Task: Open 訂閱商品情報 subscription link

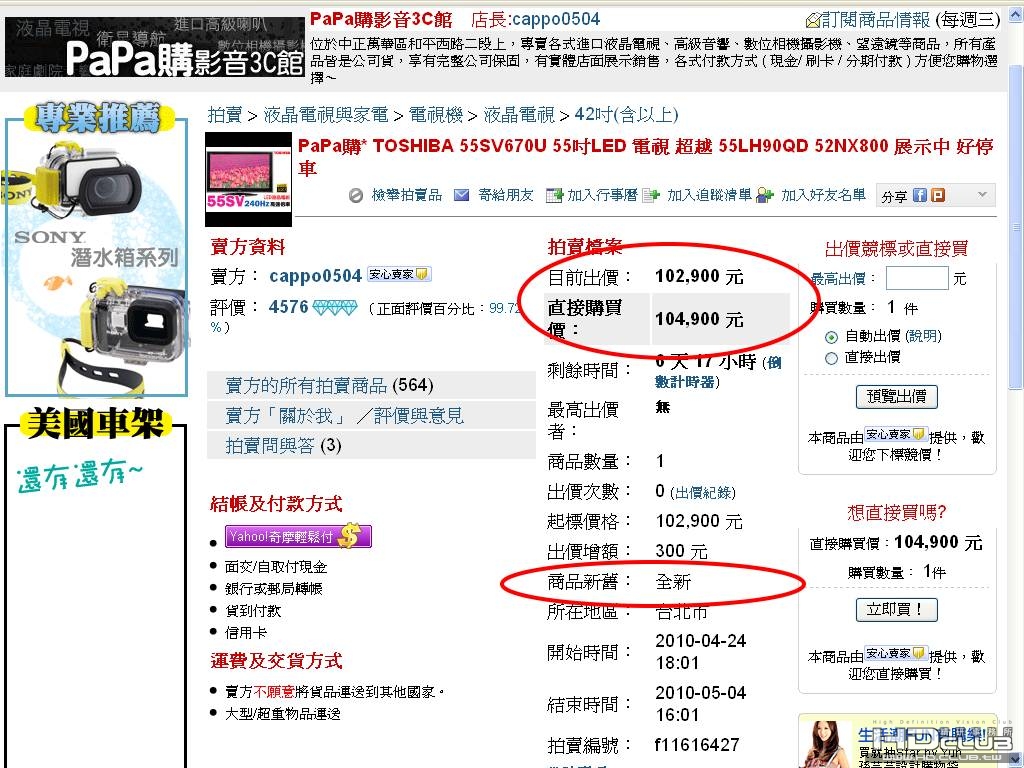Action: 875,20
